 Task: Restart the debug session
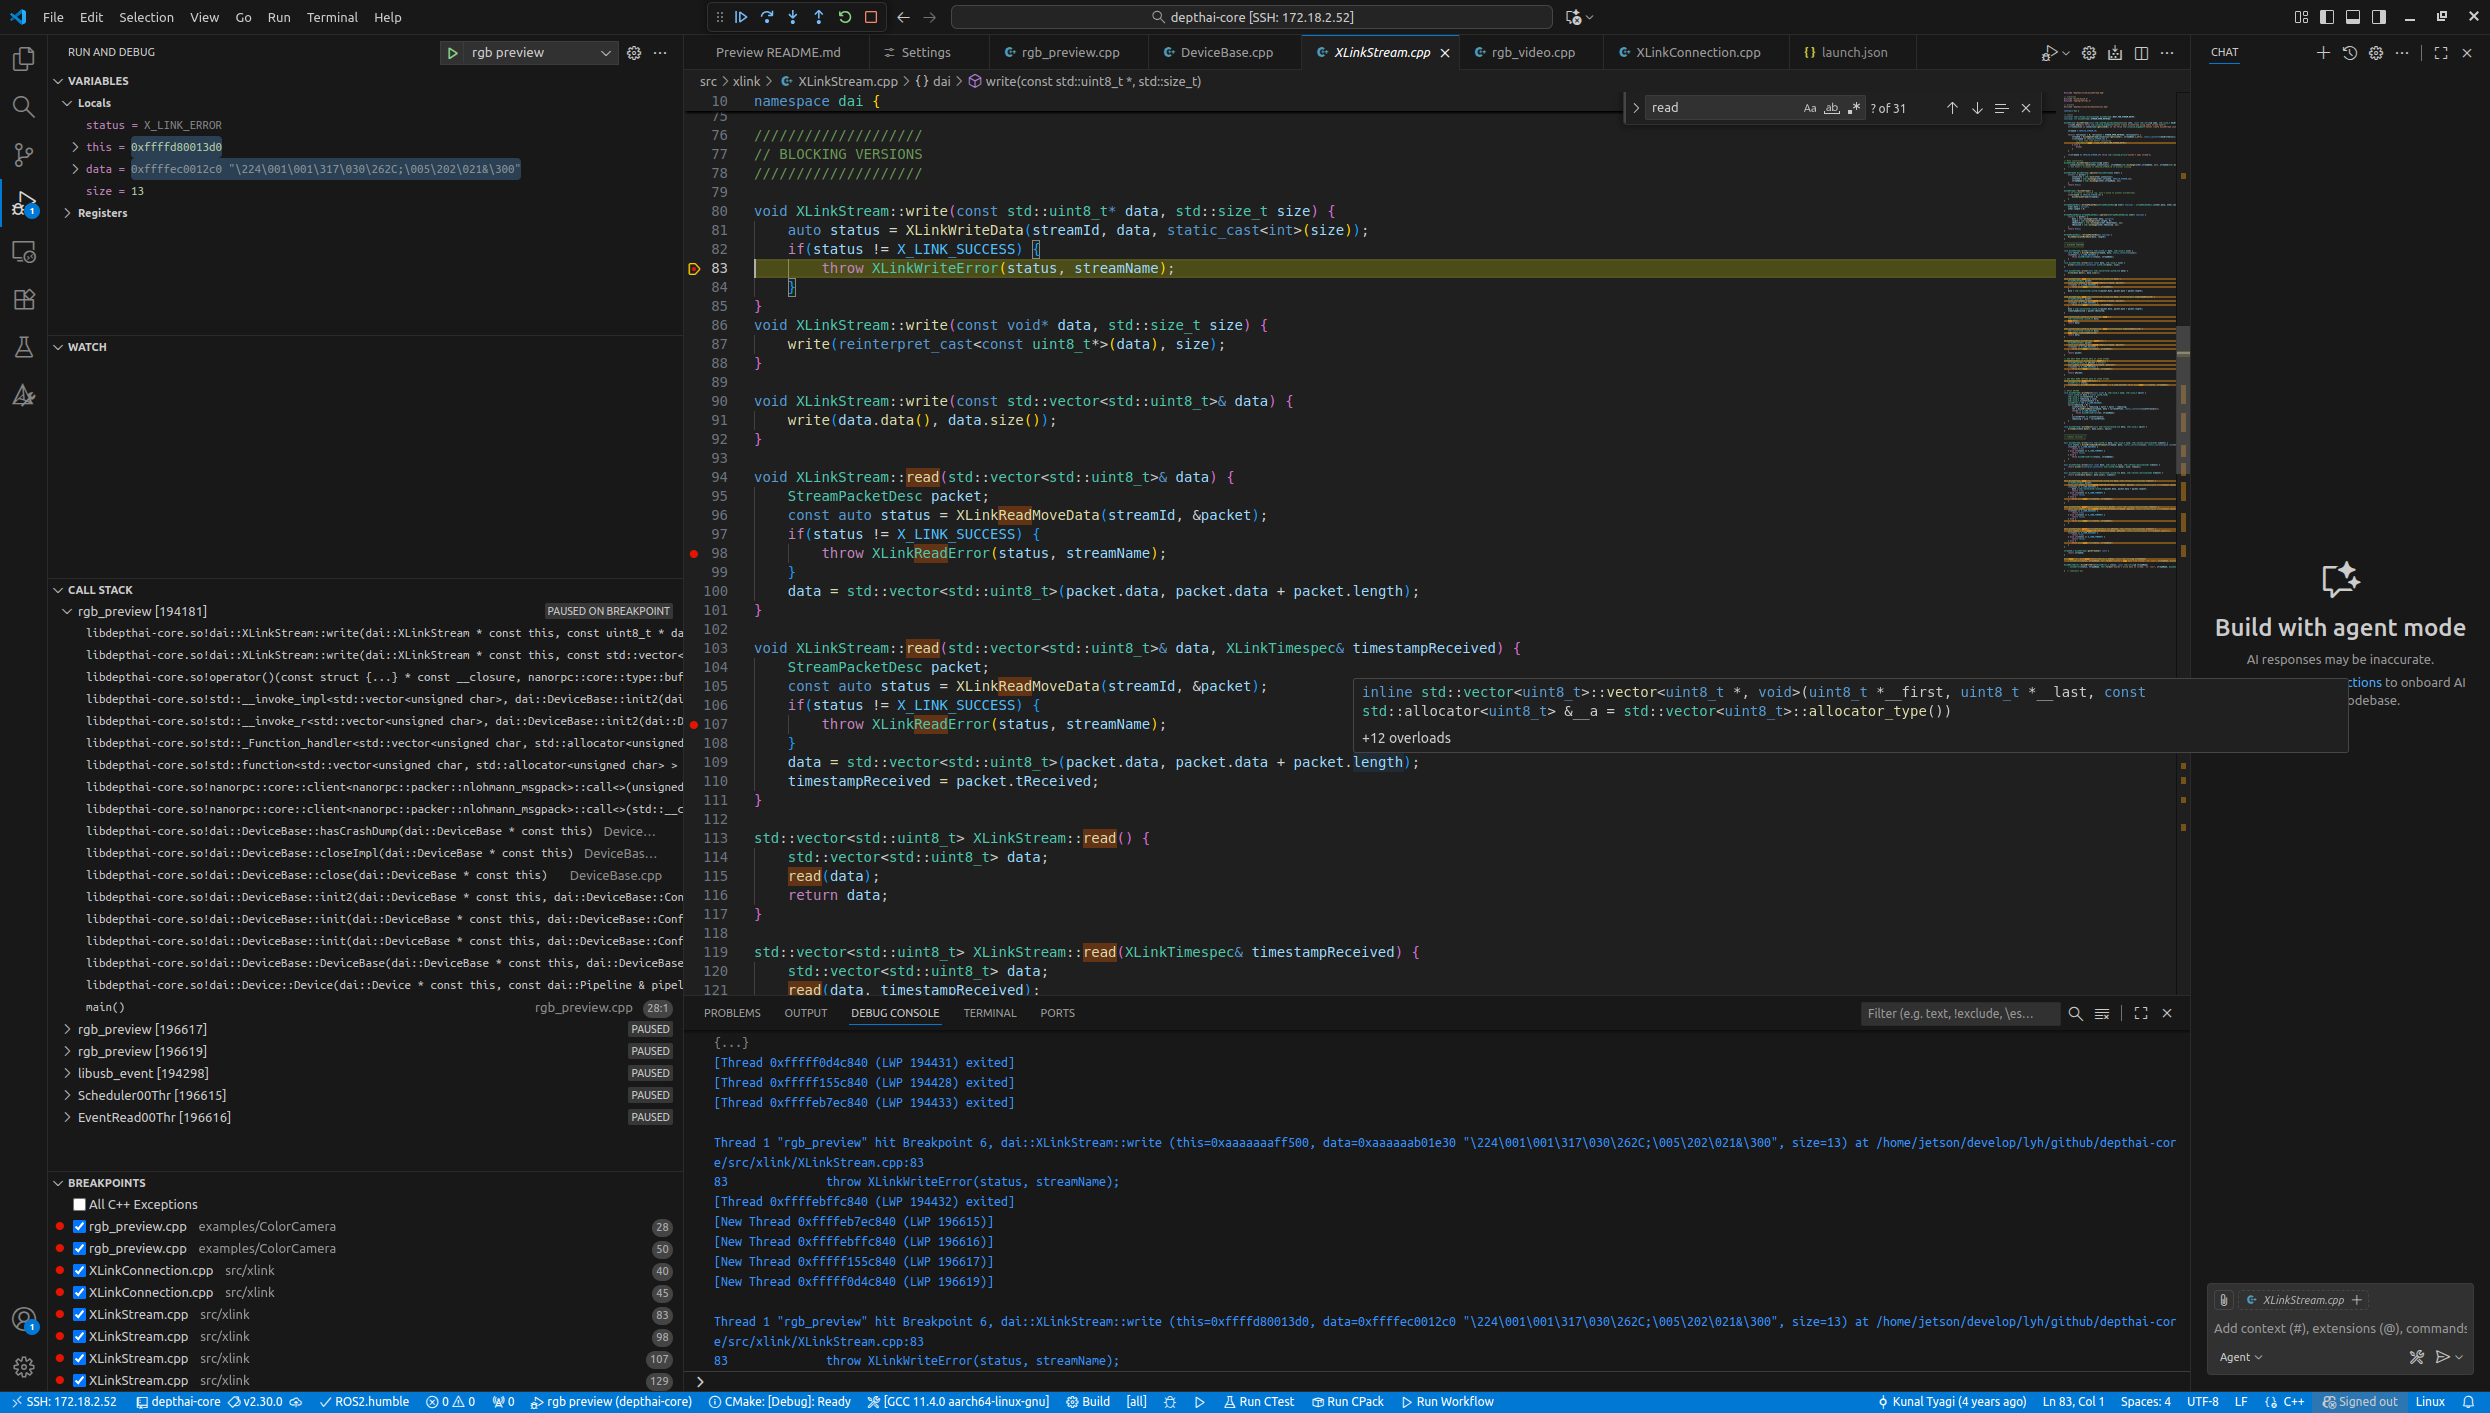(x=845, y=17)
